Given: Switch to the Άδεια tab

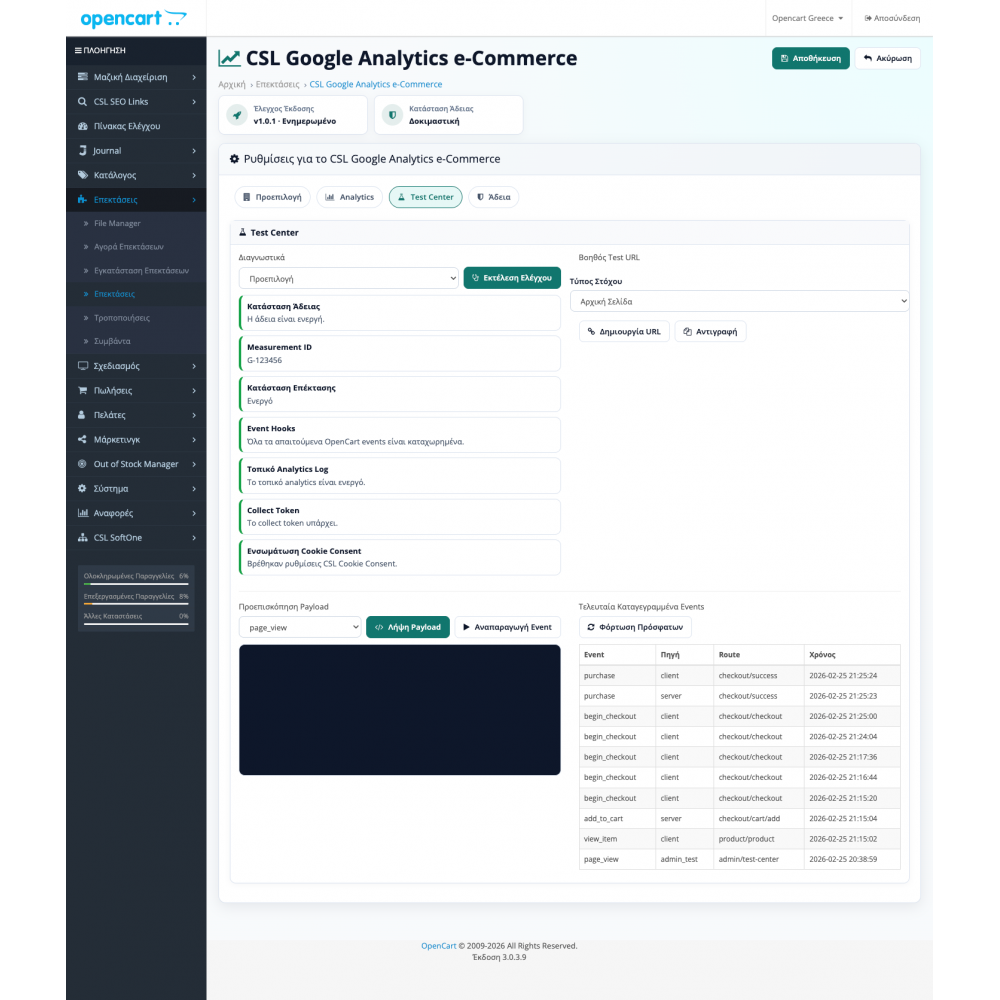Looking at the screenshot, I should coord(494,197).
